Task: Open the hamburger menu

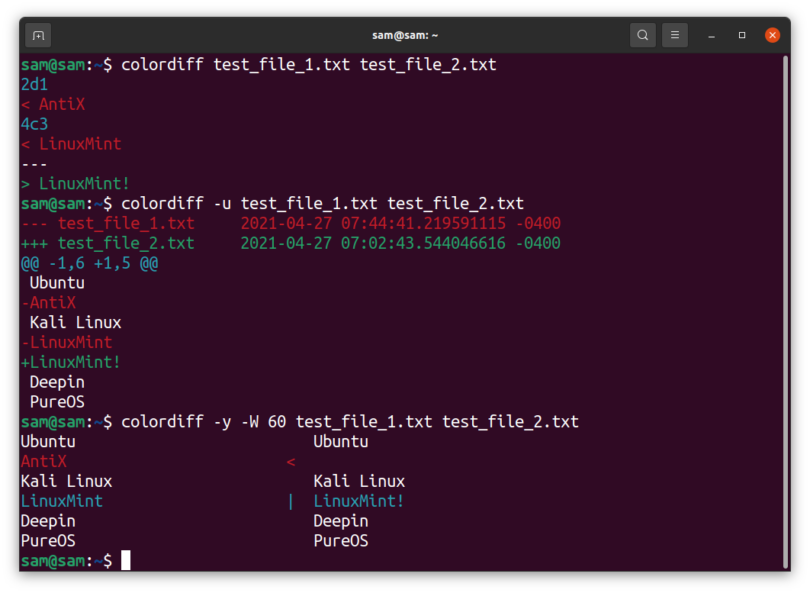Action: [x=675, y=34]
